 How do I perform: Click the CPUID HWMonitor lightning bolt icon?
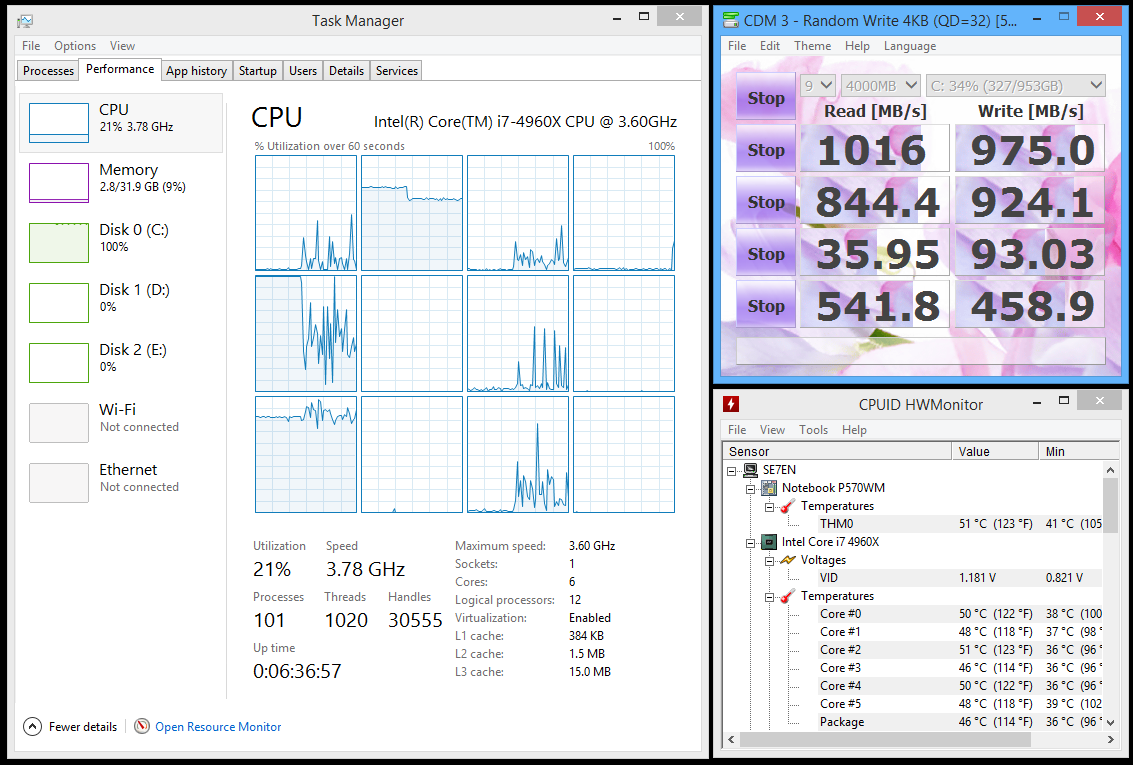[x=731, y=404]
